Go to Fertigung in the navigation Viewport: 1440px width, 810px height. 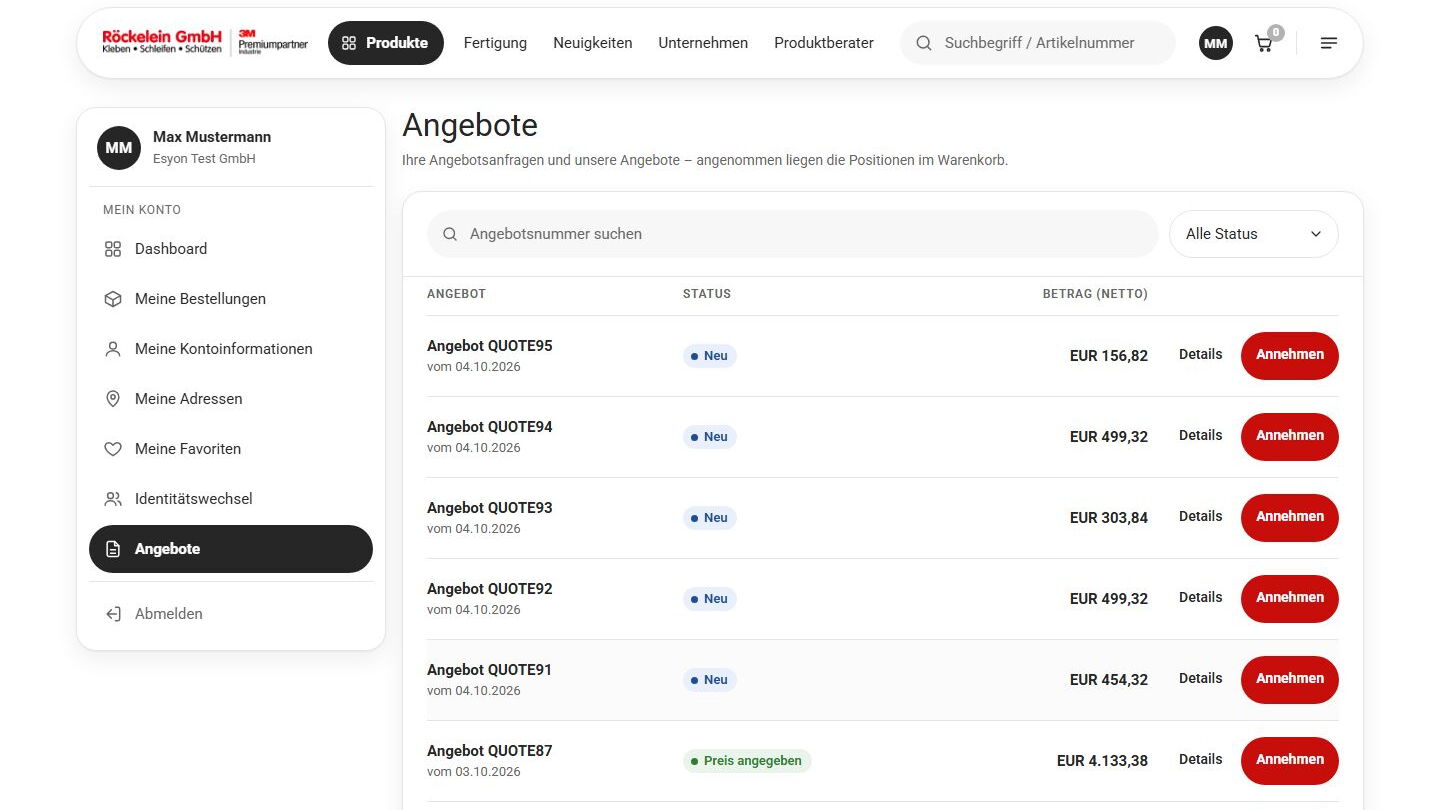pyautogui.click(x=495, y=43)
